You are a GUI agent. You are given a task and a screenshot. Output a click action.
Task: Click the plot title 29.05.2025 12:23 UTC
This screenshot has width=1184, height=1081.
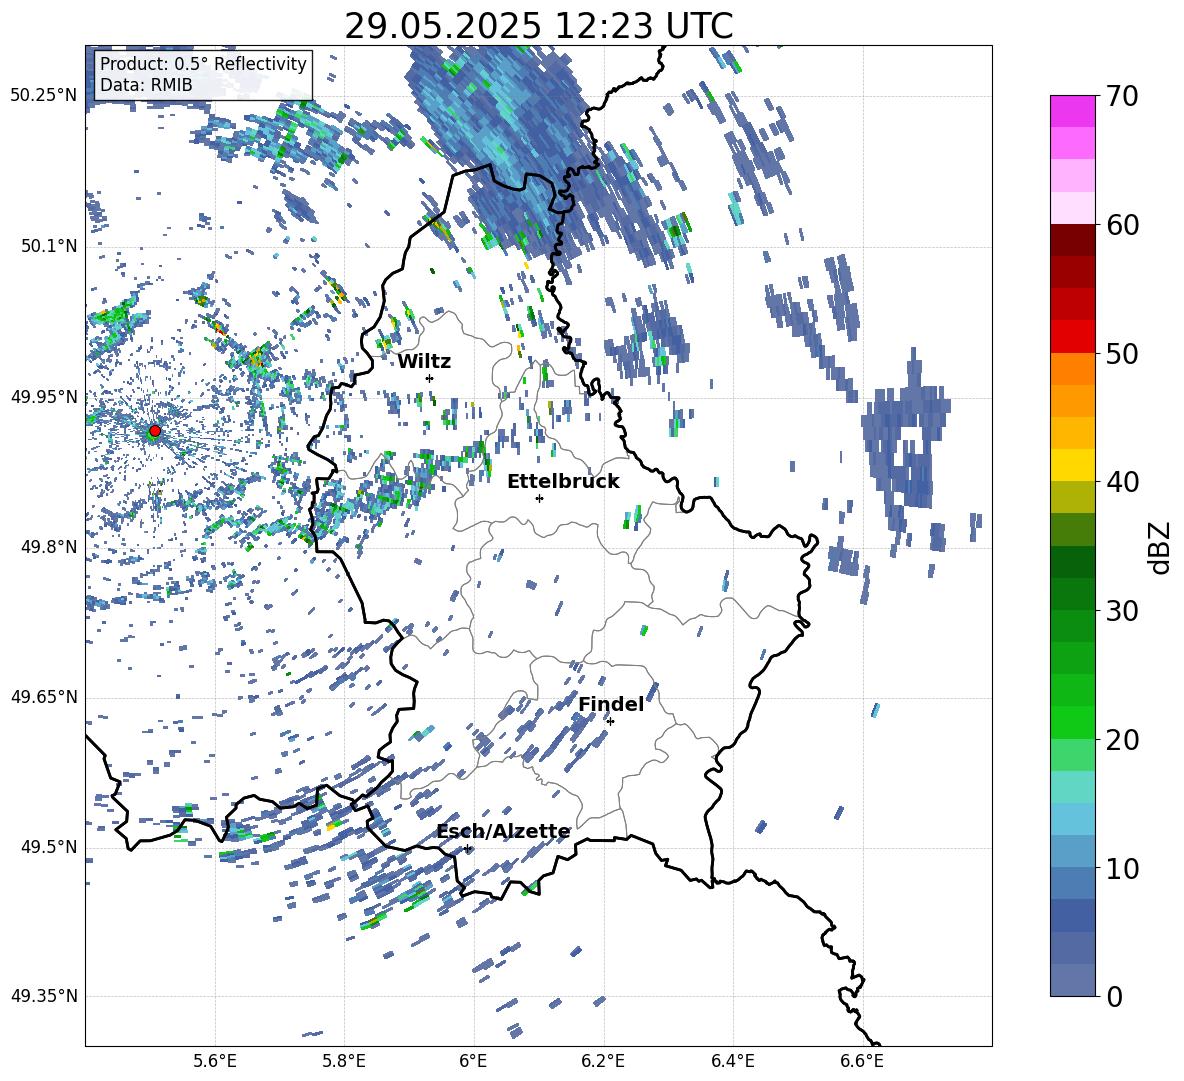point(538,26)
